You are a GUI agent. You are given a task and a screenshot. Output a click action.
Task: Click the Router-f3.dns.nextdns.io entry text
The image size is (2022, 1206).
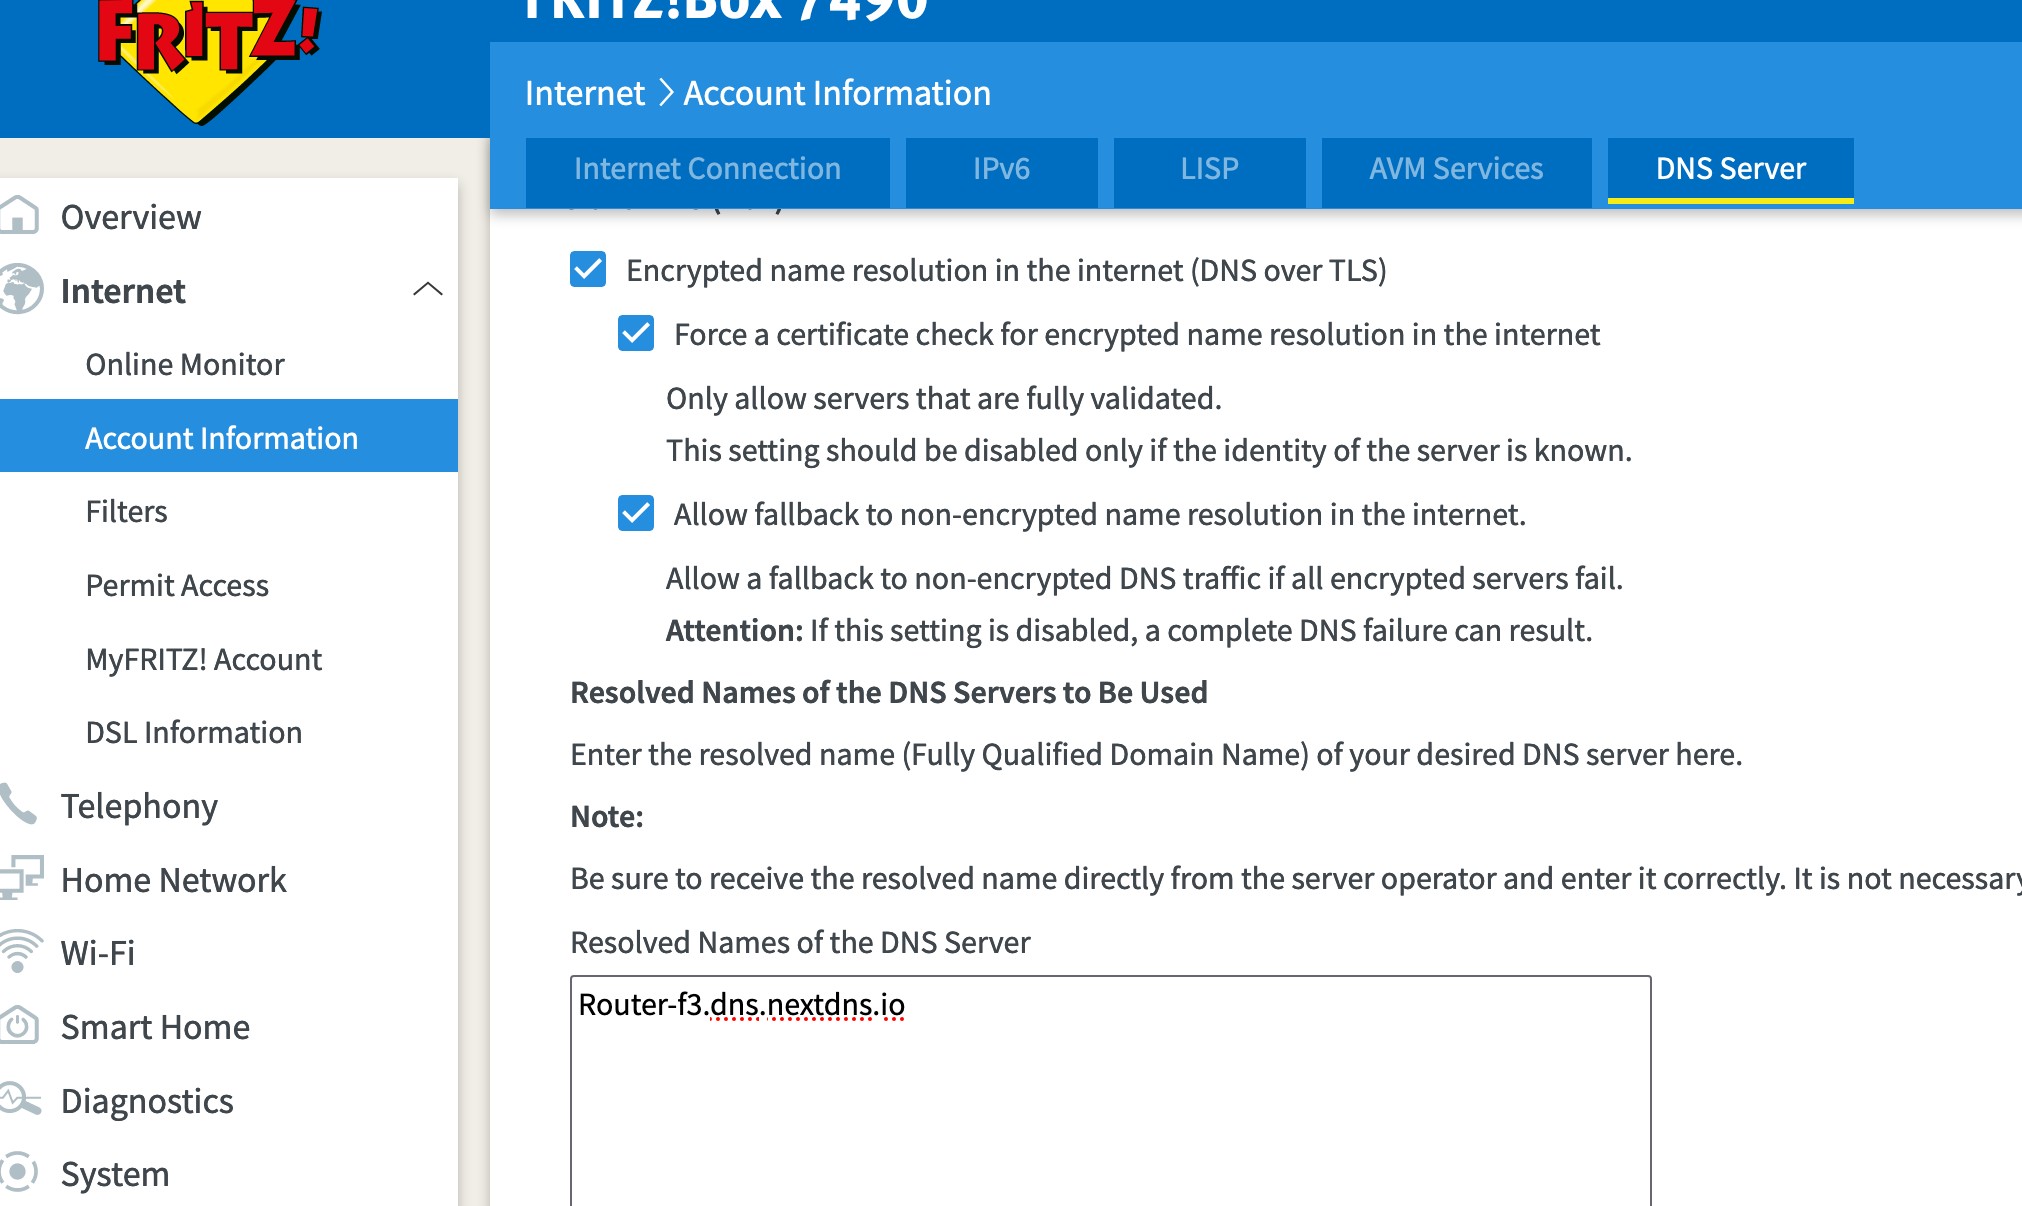pos(741,1005)
